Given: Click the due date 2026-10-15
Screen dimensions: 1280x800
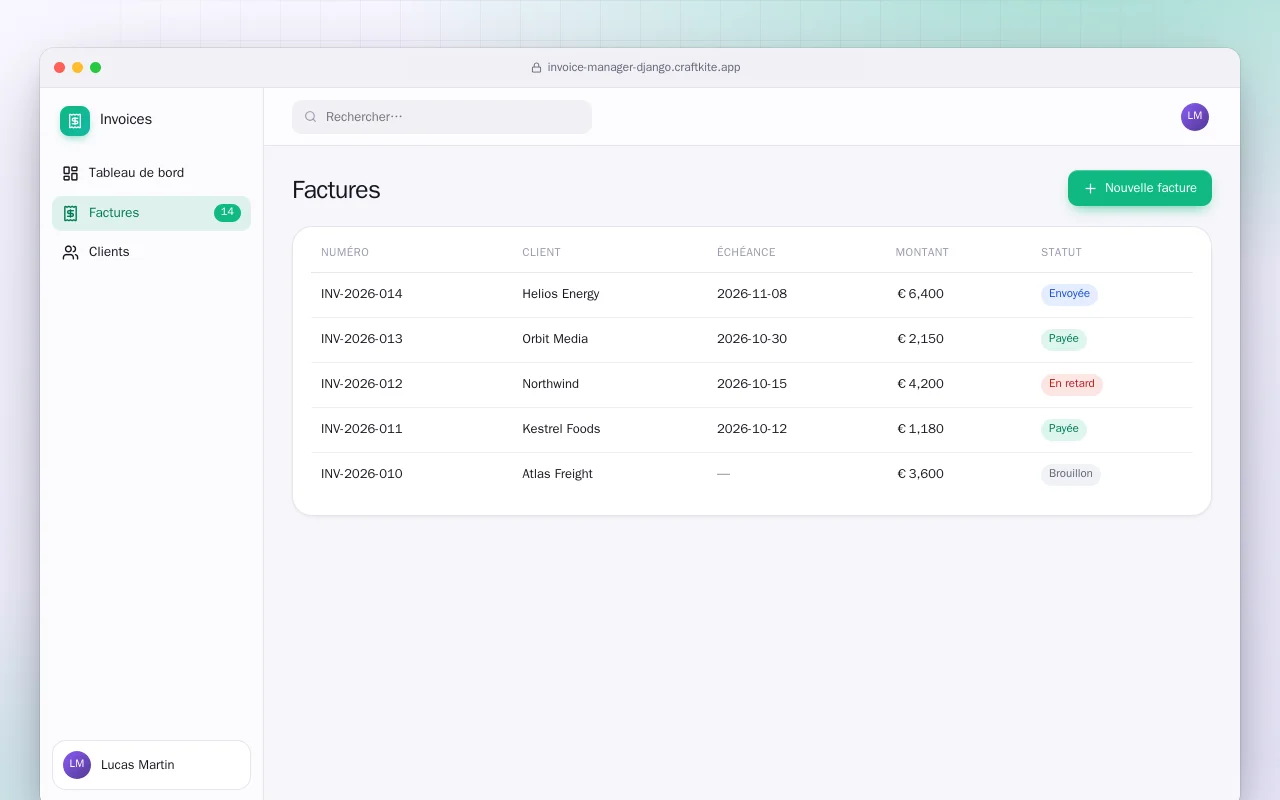Looking at the screenshot, I should (x=752, y=384).
